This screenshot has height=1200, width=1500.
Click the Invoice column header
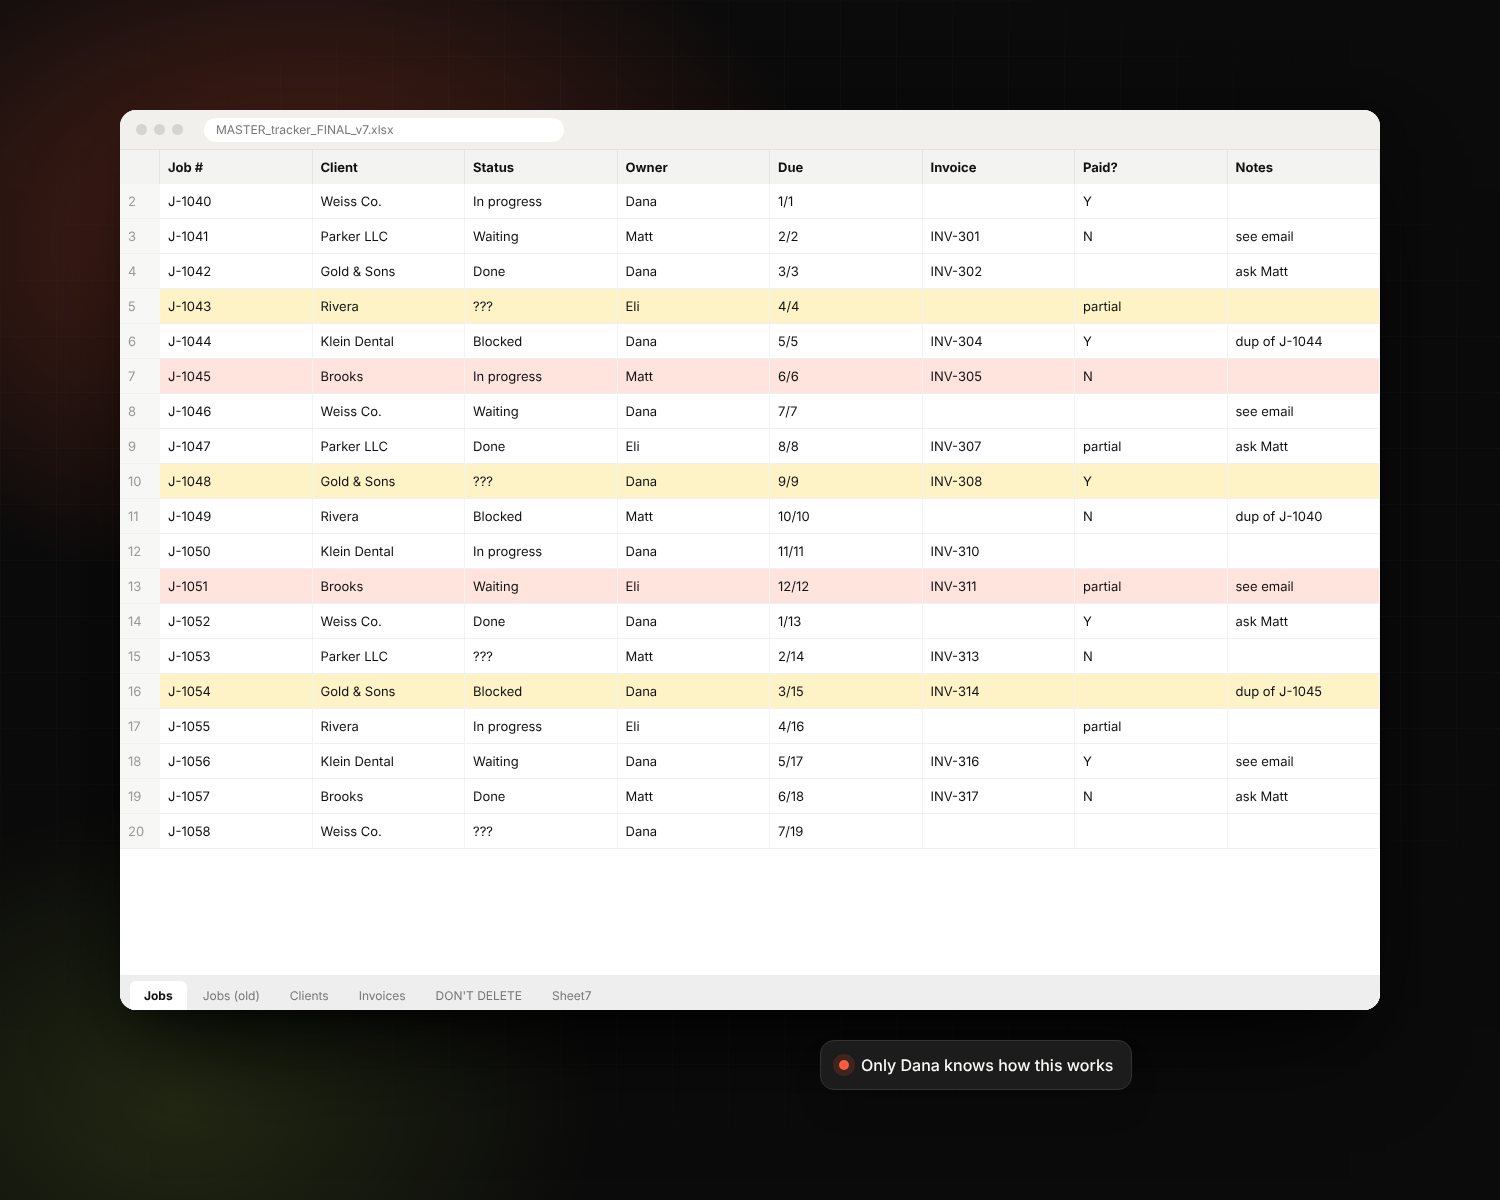click(x=998, y=167)
